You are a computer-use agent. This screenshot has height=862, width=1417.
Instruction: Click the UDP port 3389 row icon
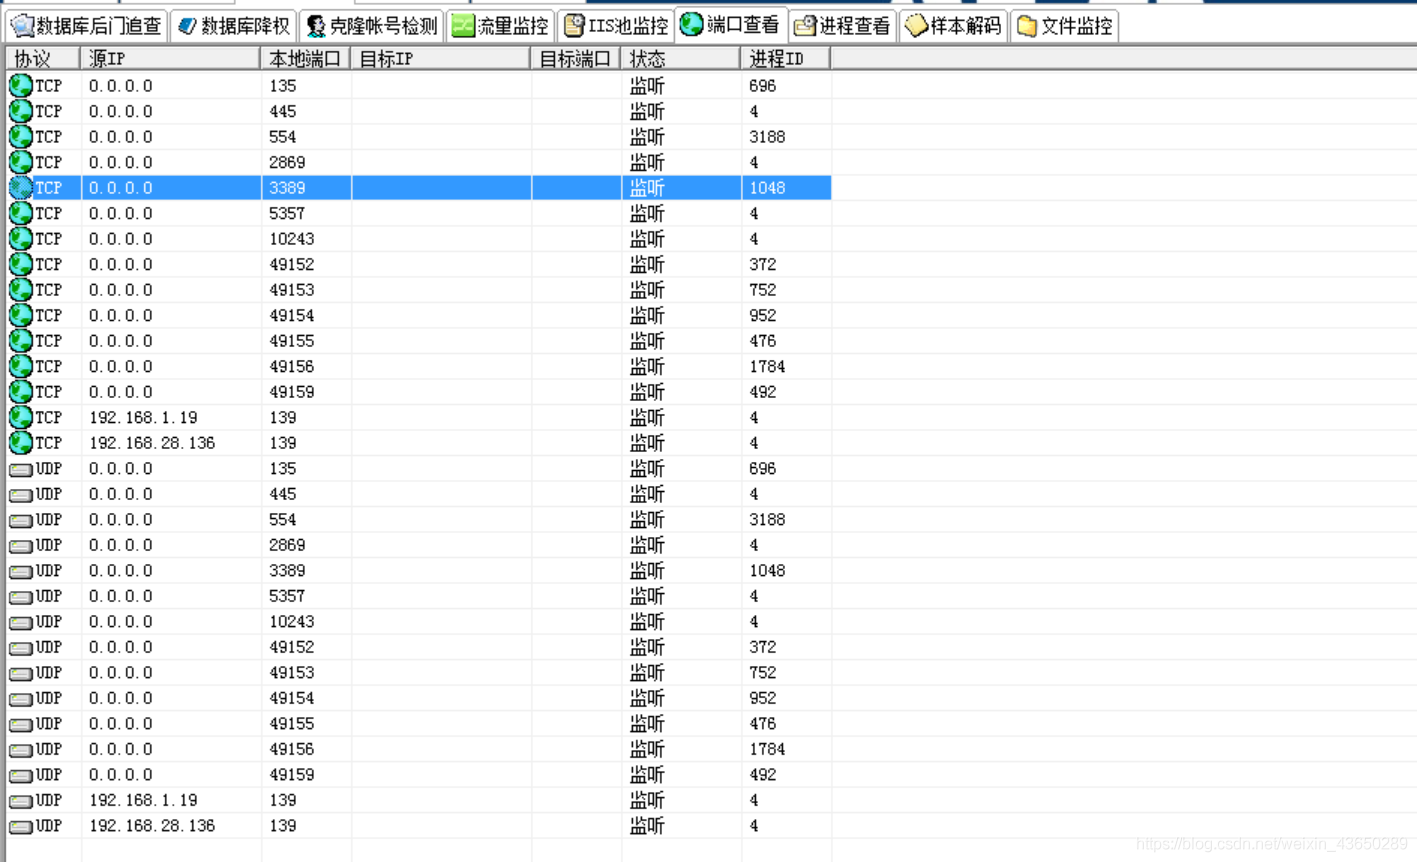21,571
